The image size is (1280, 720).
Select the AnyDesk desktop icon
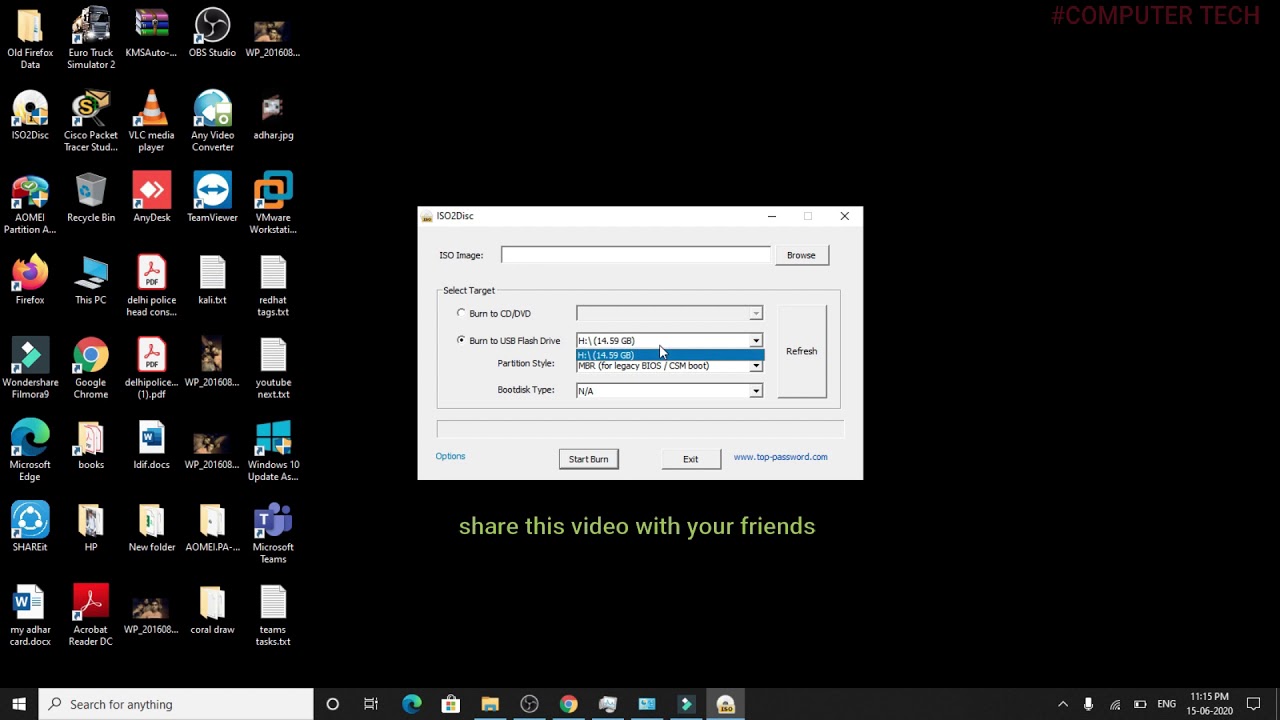pos(151,198)
